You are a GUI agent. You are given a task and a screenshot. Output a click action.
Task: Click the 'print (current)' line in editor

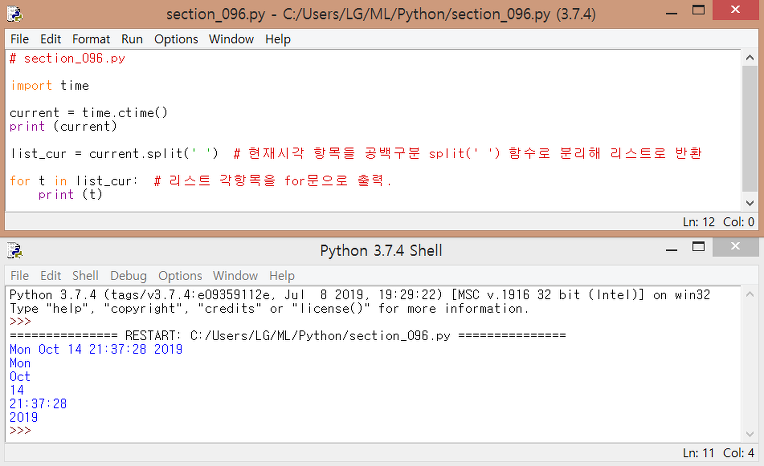coord(63,127)
